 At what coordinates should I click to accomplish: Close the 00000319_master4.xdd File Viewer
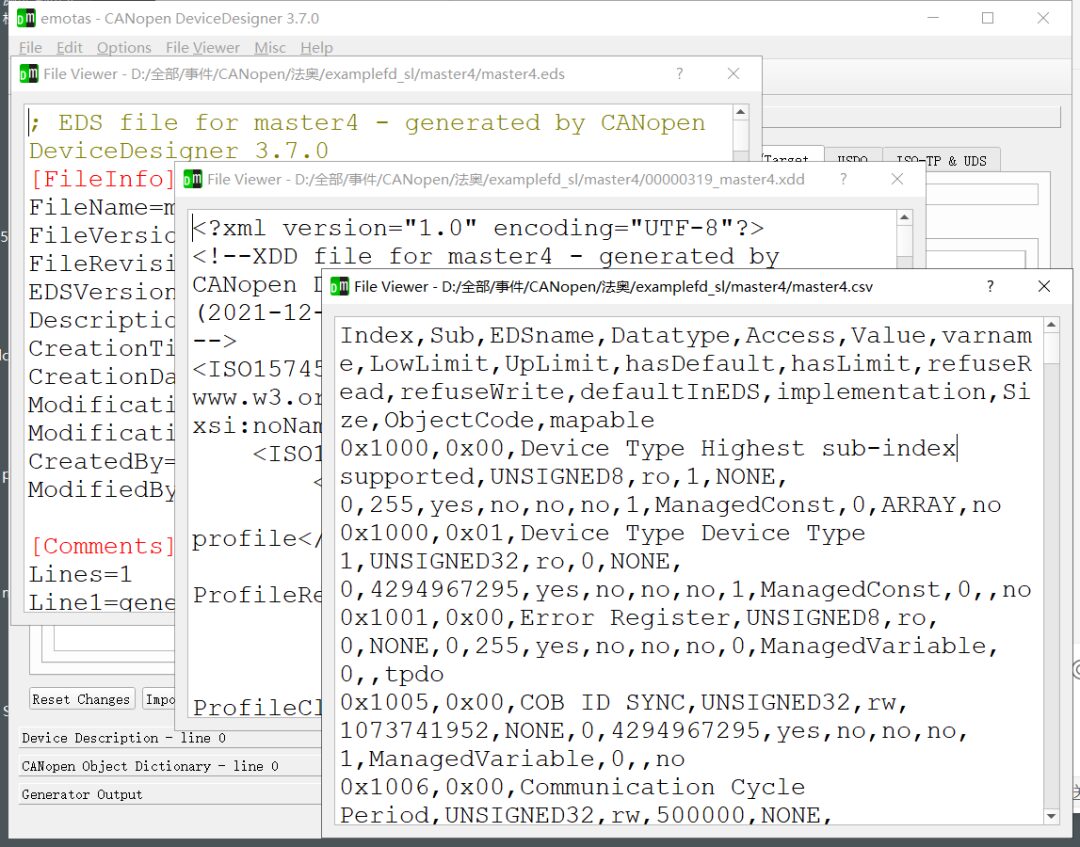pos(897,178)
